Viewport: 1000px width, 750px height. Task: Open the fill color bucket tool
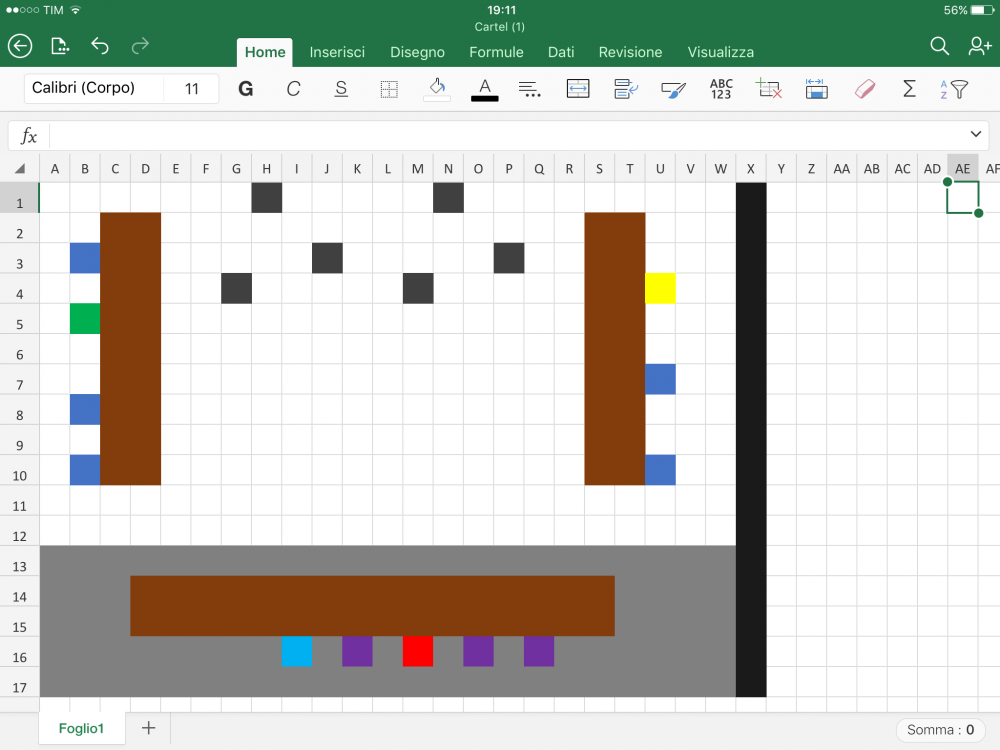pyautogui.click(x=437, y=89)
